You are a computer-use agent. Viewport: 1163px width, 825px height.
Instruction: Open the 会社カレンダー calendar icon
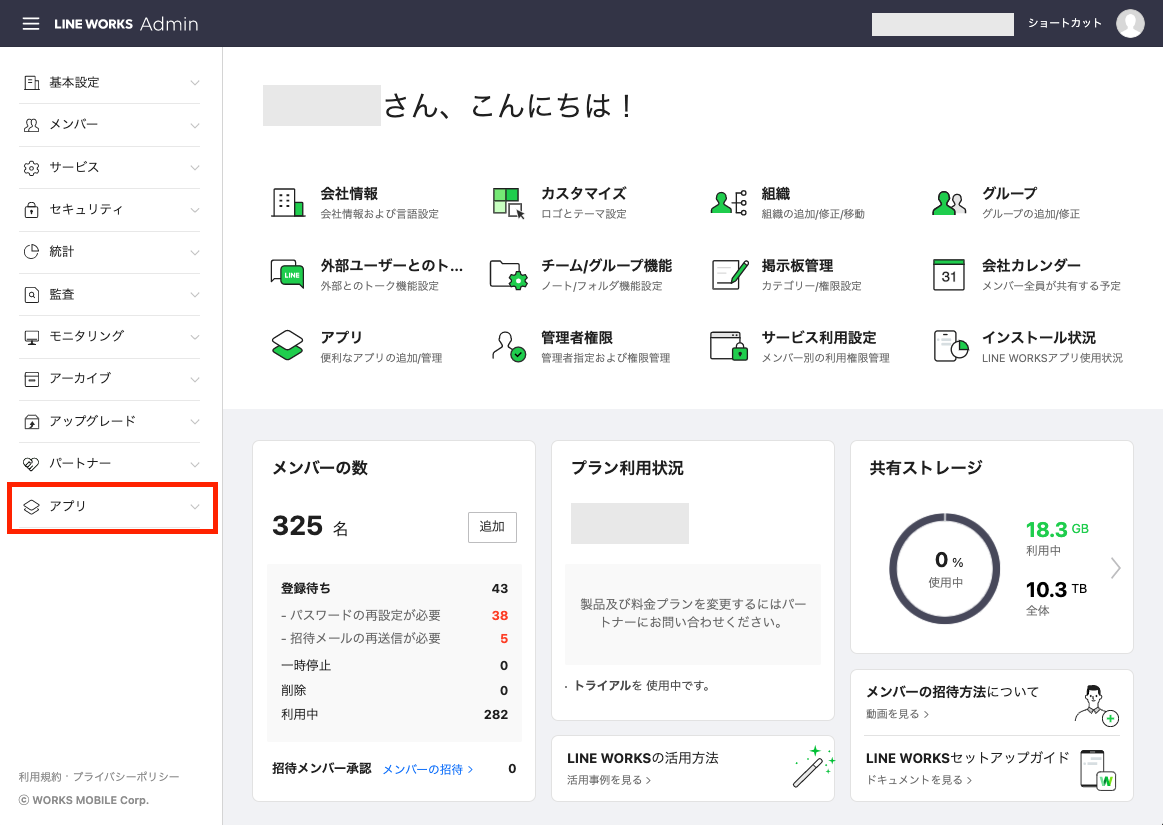pyautogui.click(x=949, y=274)
